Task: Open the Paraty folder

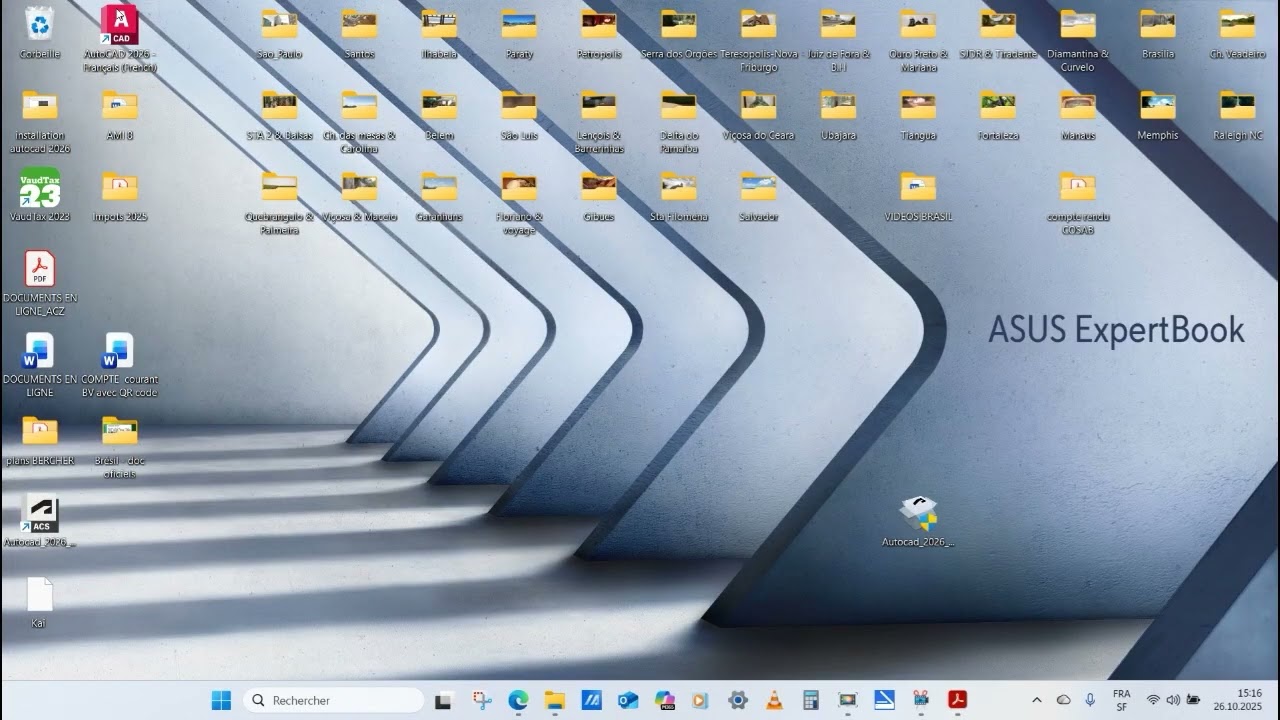Action: point(519,33)
